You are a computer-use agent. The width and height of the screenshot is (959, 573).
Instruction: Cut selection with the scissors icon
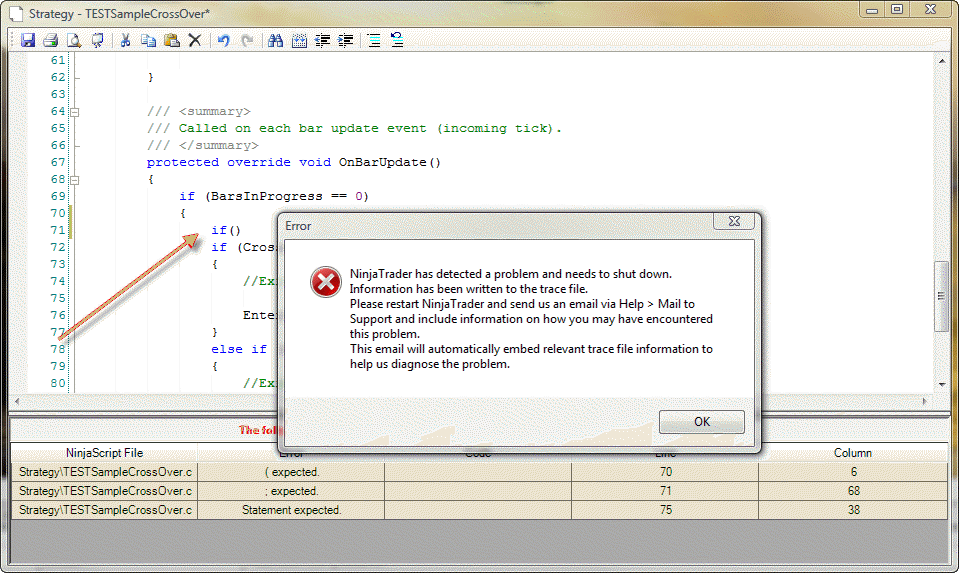(x=125, y=40)
